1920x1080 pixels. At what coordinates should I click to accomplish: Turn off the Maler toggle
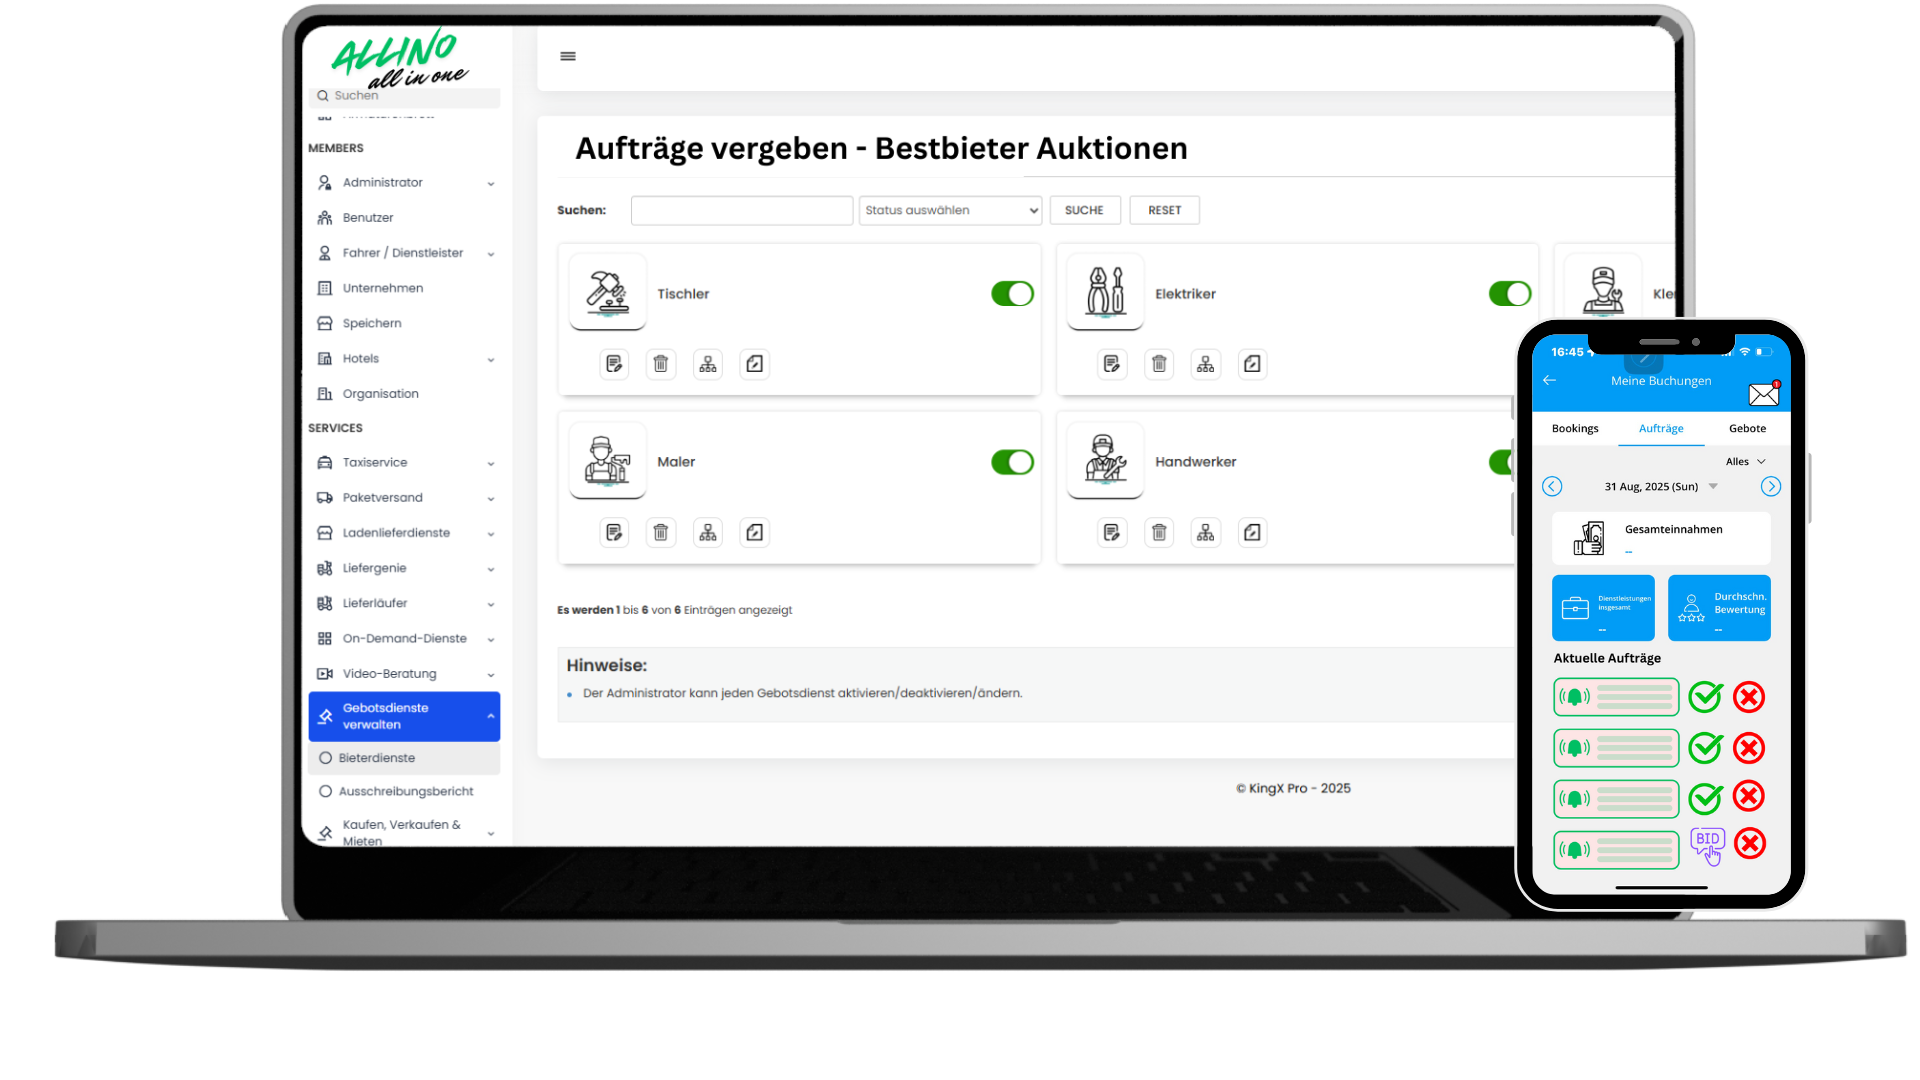pyautogui.click(x=1012, y=462)
